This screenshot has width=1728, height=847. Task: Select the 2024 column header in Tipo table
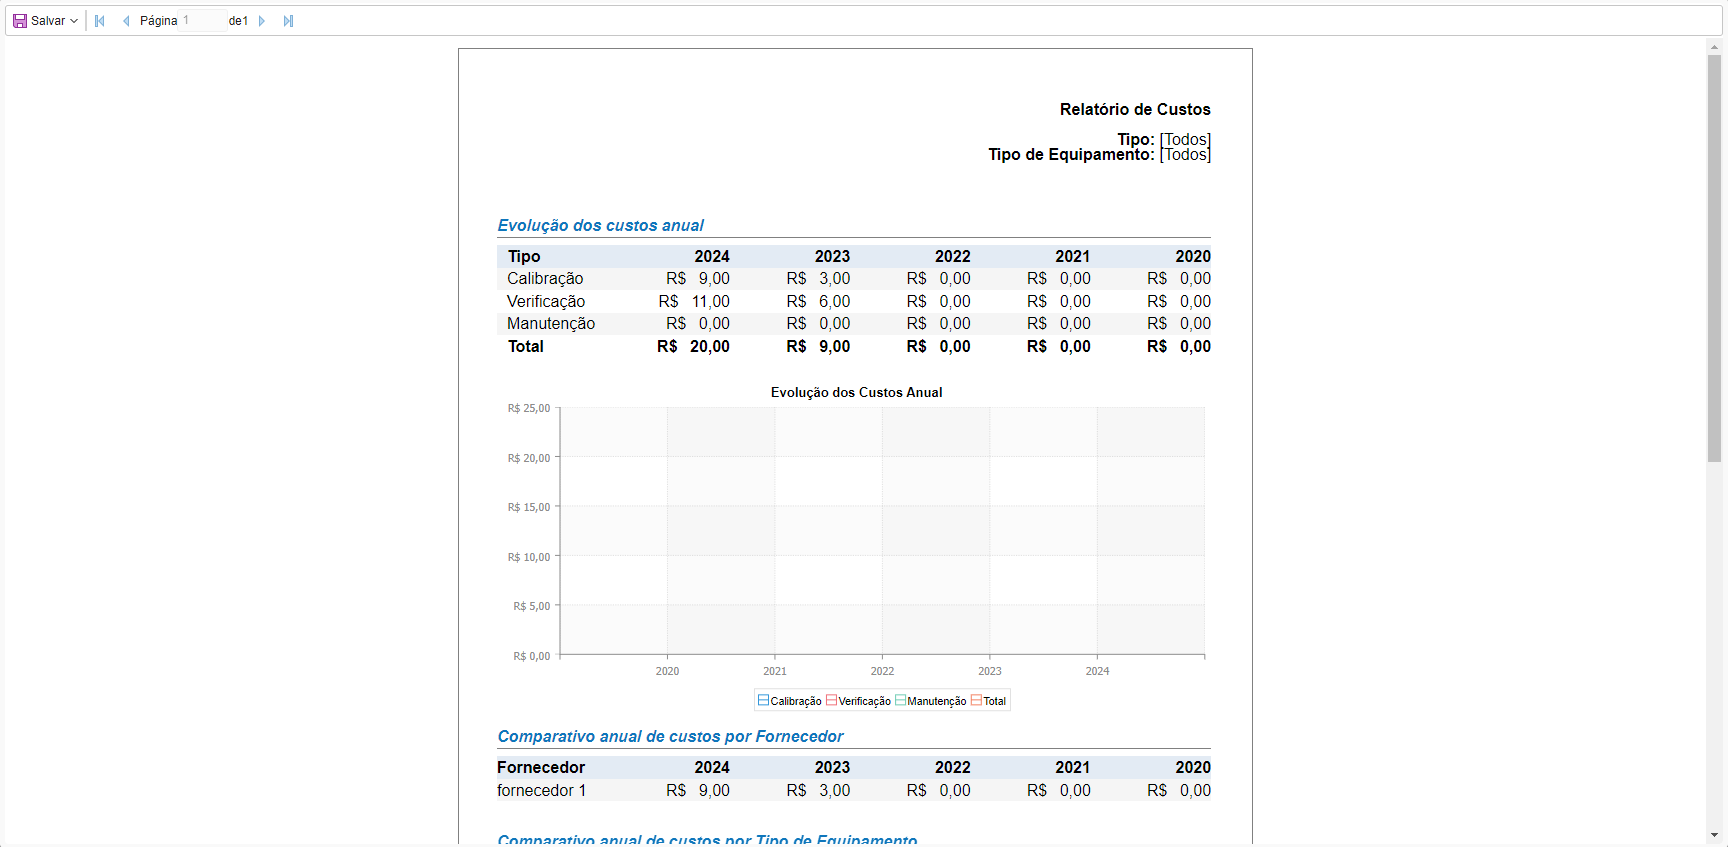coord(712,257)
